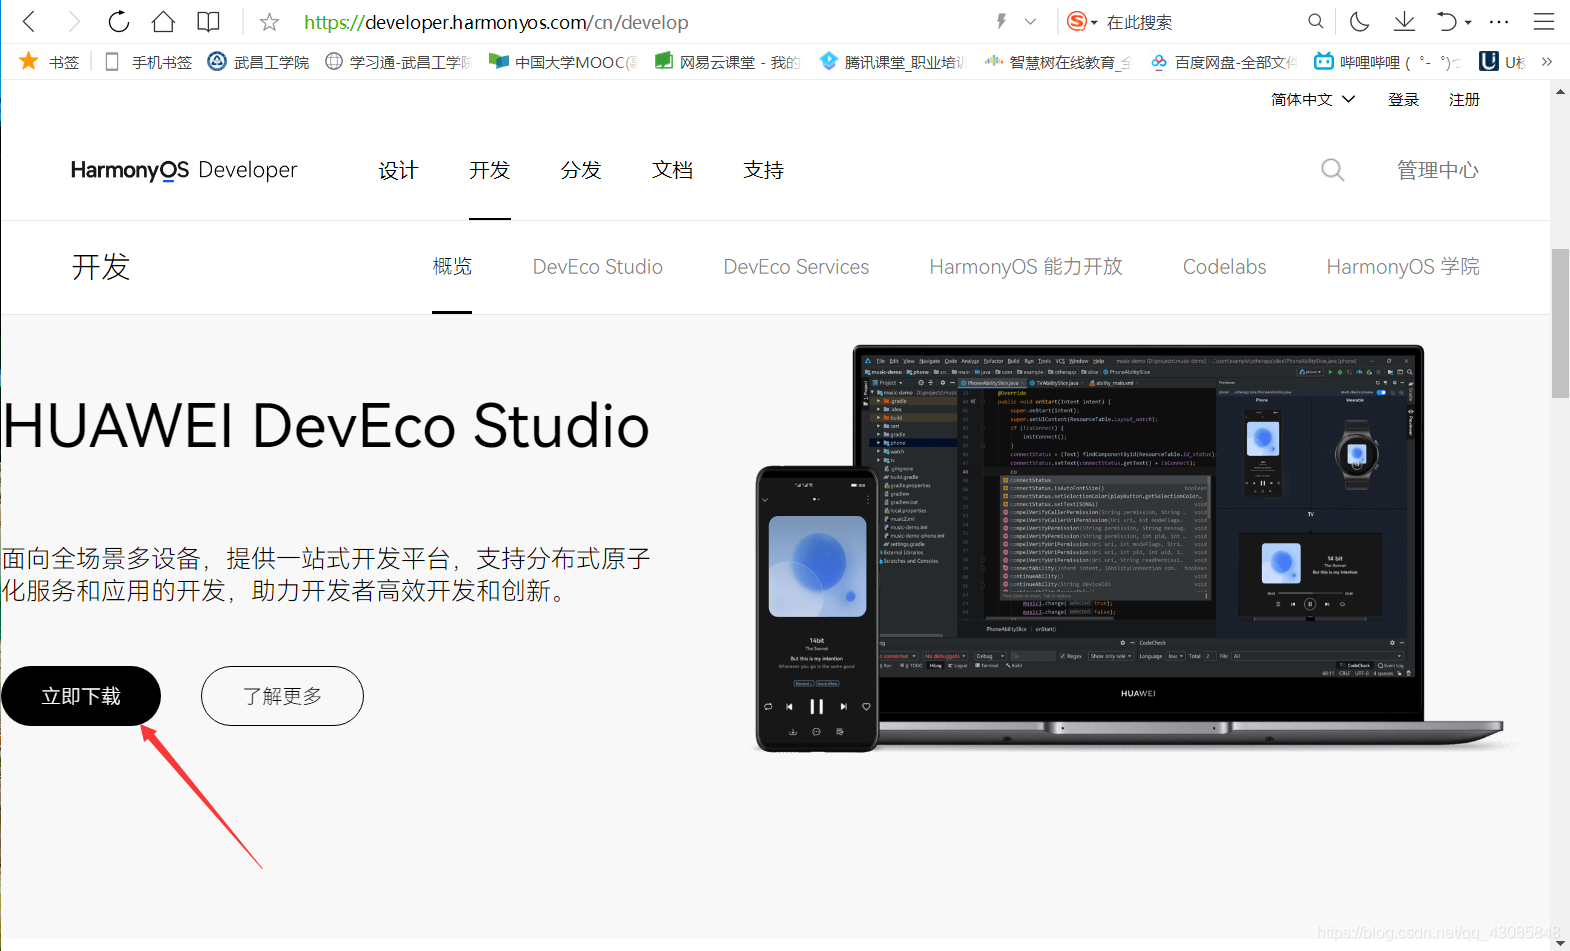Viewport: 1570px width, 951px height.
Task: Open the 设计 navigation menu
Action: (398, 170)
